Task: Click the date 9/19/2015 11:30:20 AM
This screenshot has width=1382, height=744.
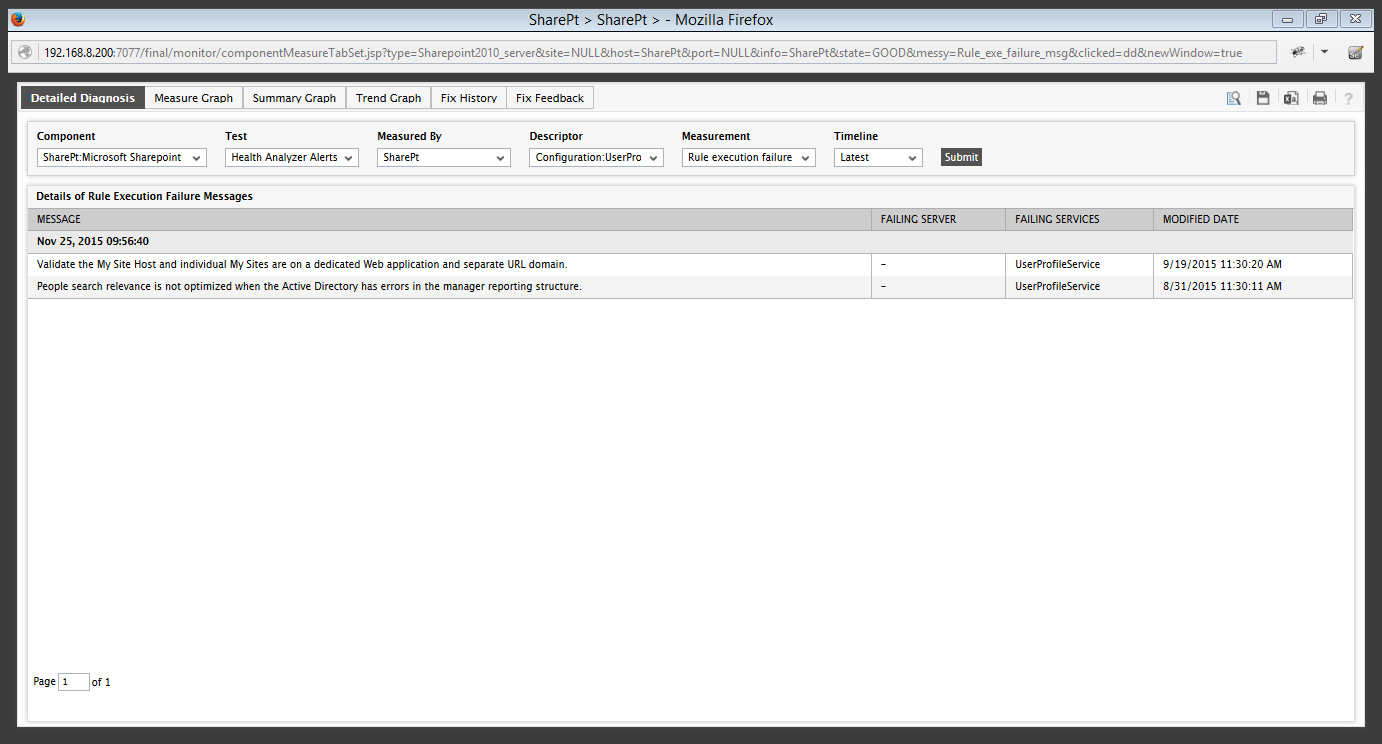Action: point(1222,264)
